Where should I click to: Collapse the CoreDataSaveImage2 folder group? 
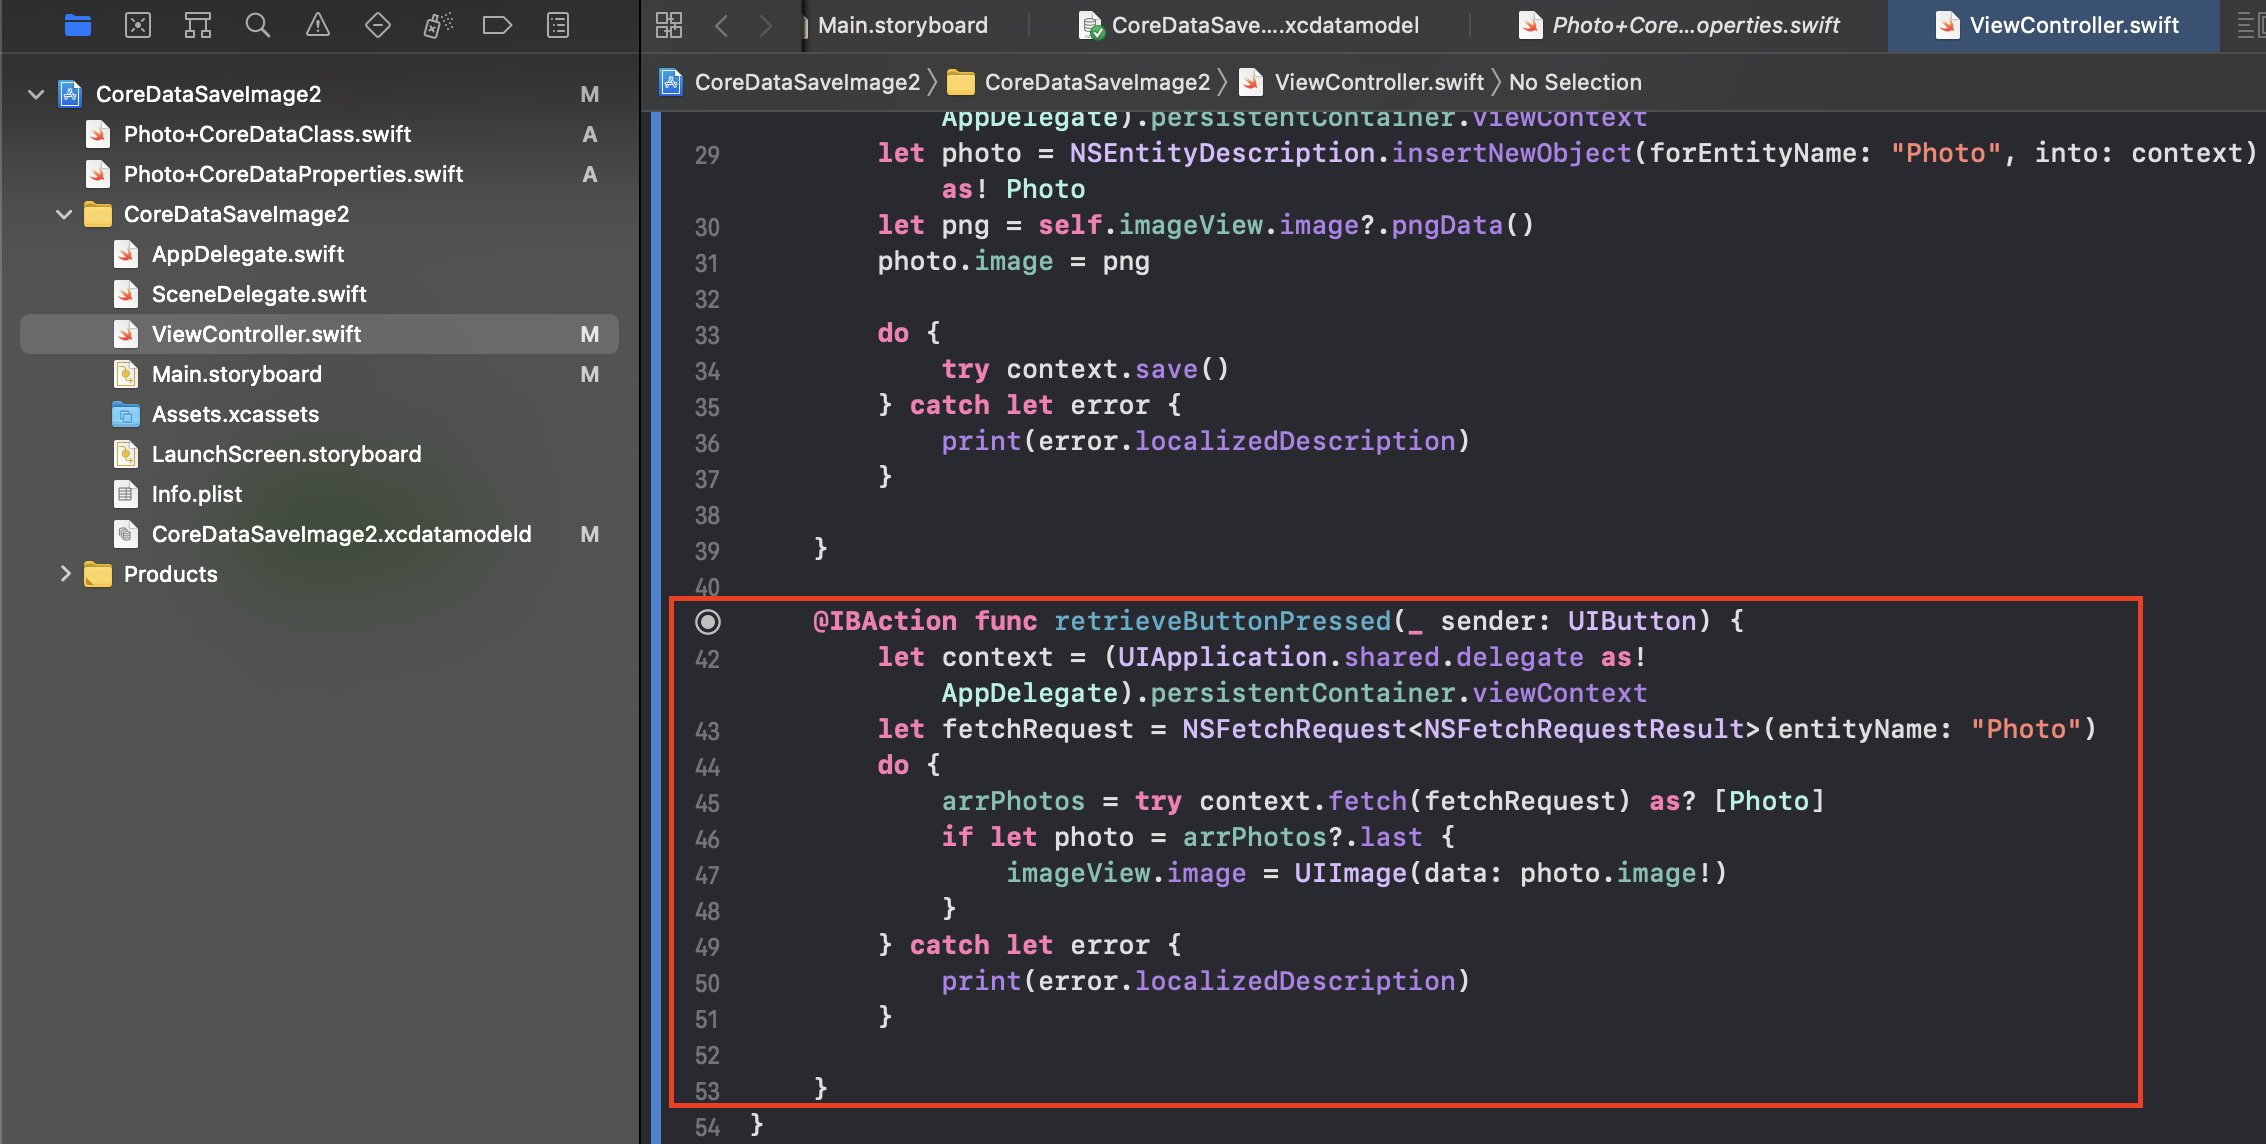pos(64,214)
